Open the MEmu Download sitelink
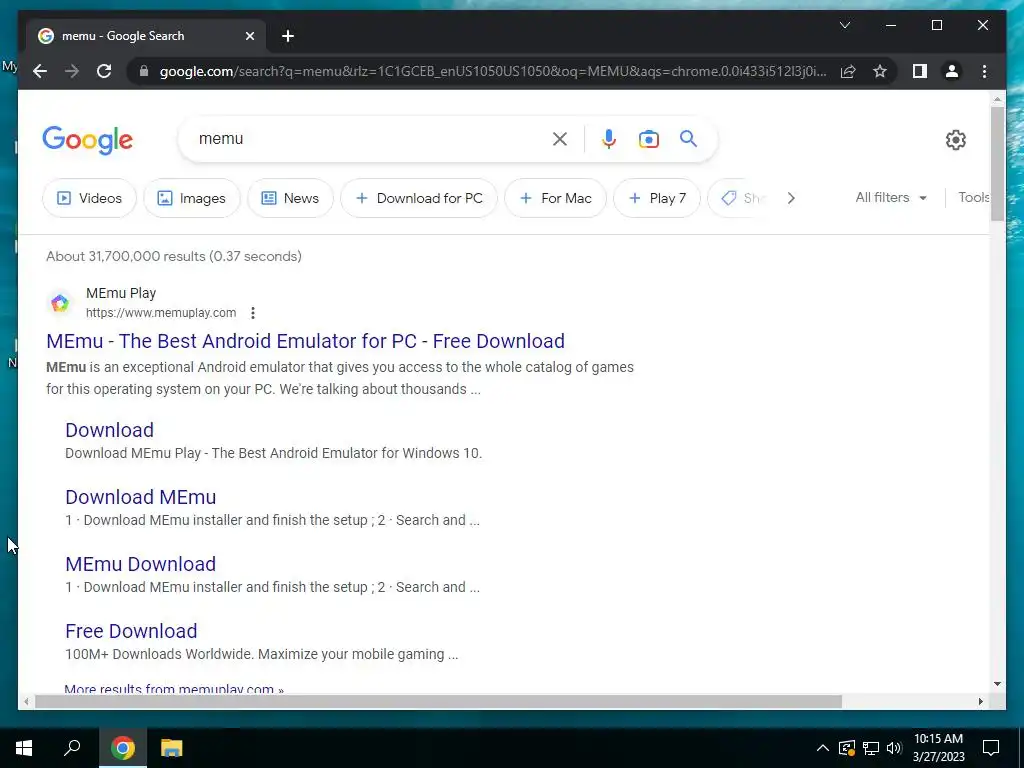 coord(140,564)
